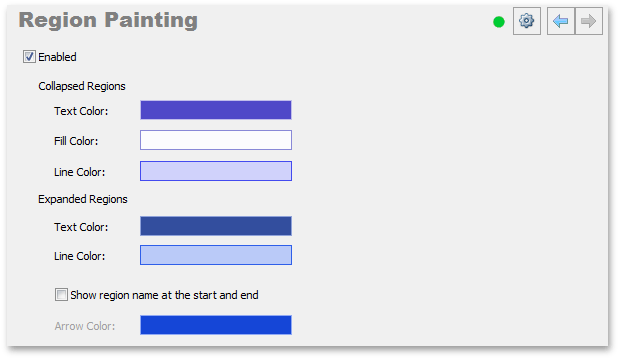Open the settings gear menu
This screenshot has height=361, width=621.
point(527,21)
